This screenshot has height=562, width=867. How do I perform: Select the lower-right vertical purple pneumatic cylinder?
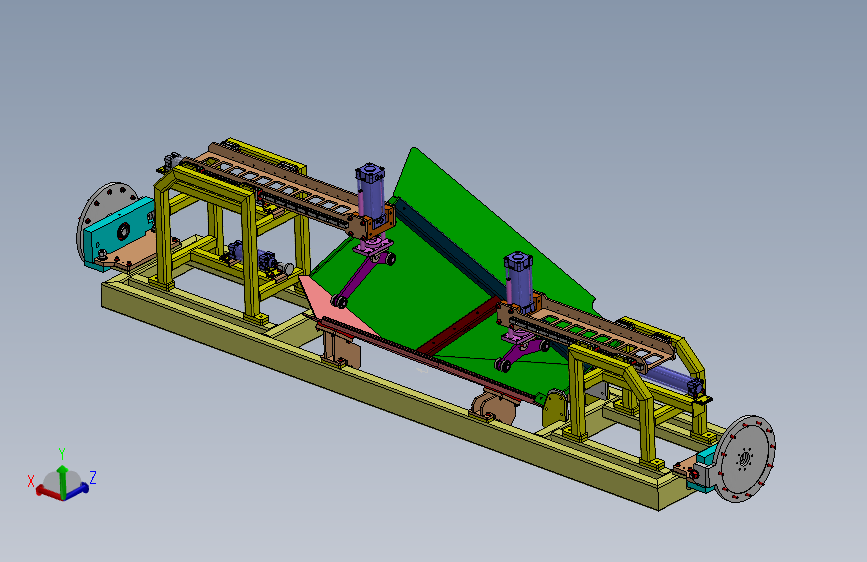[x=518, y=280]
